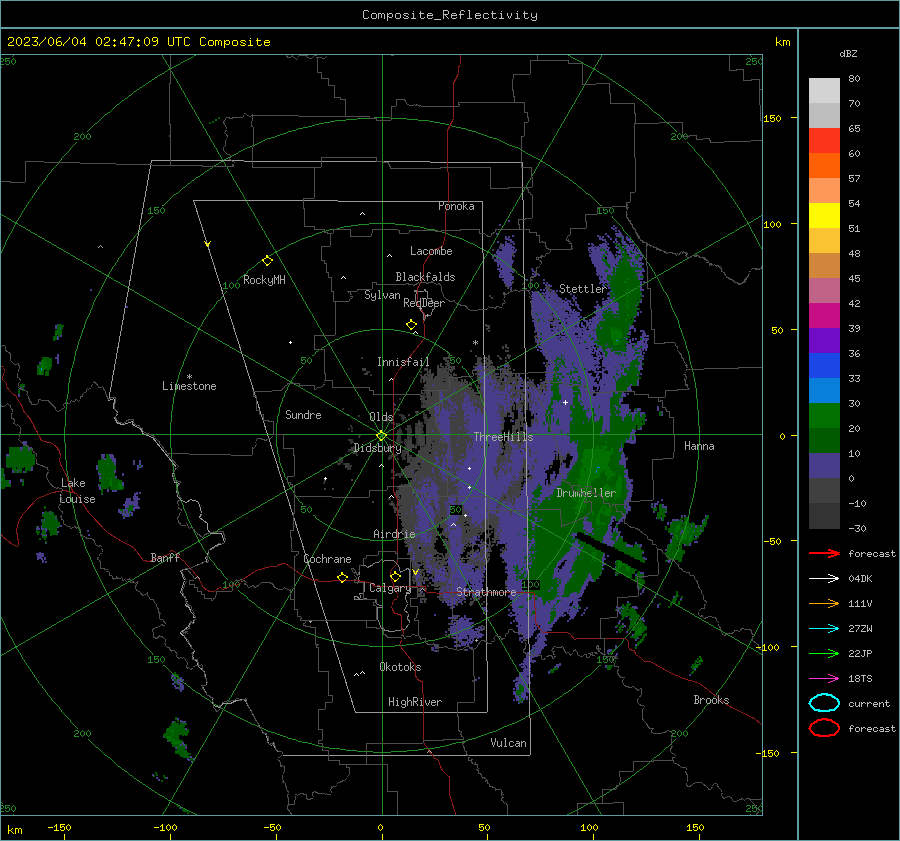Click the Hanna town label

pos(699,446)
